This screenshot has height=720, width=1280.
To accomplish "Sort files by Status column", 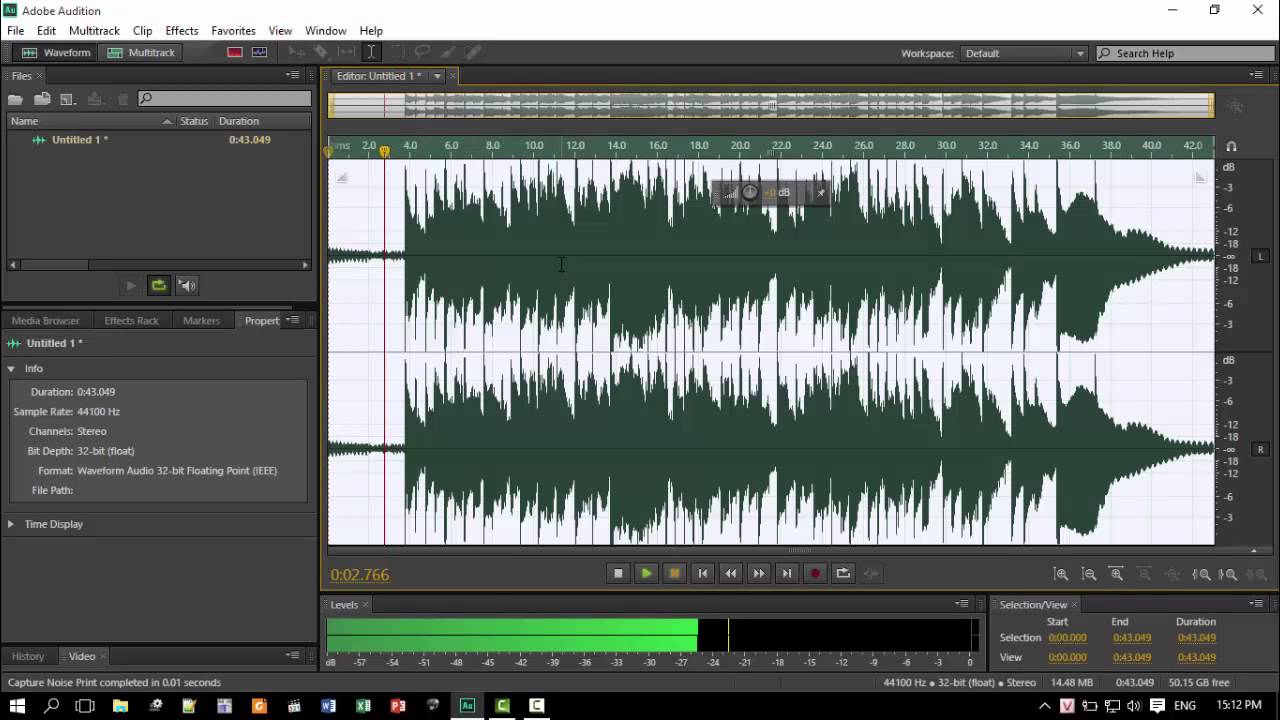I will (x=194, y=121).
